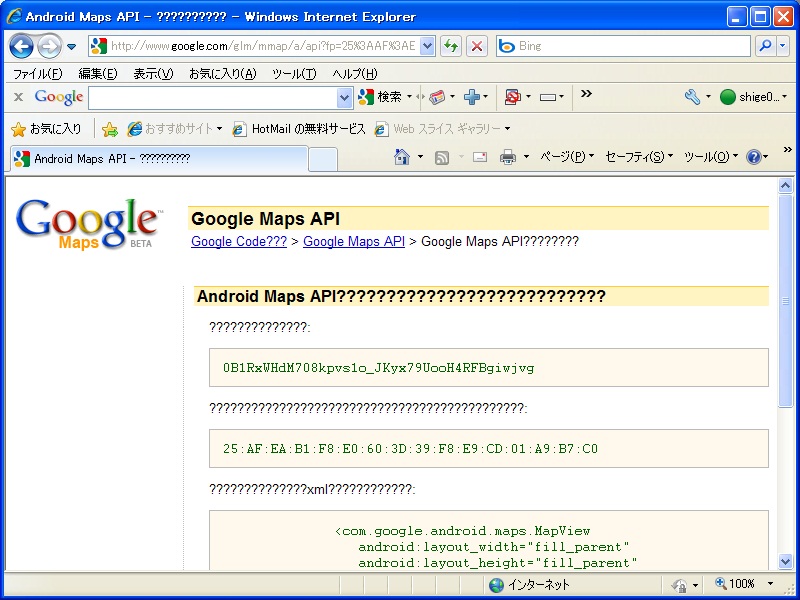
Task: Click the インターネット zone globe icon
Action: (496, 585)
